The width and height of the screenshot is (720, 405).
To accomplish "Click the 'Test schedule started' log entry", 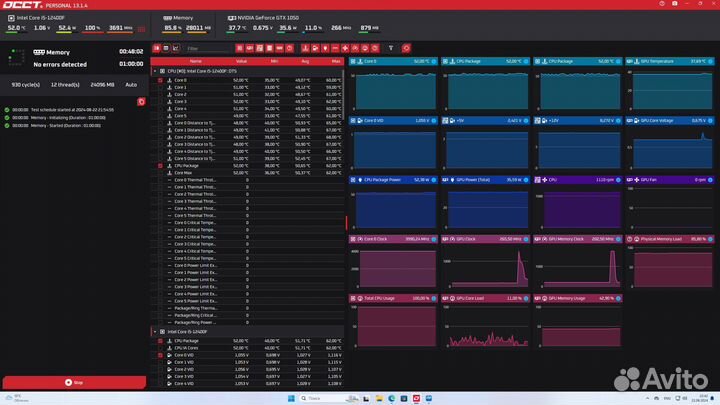I will pos(60,110).
